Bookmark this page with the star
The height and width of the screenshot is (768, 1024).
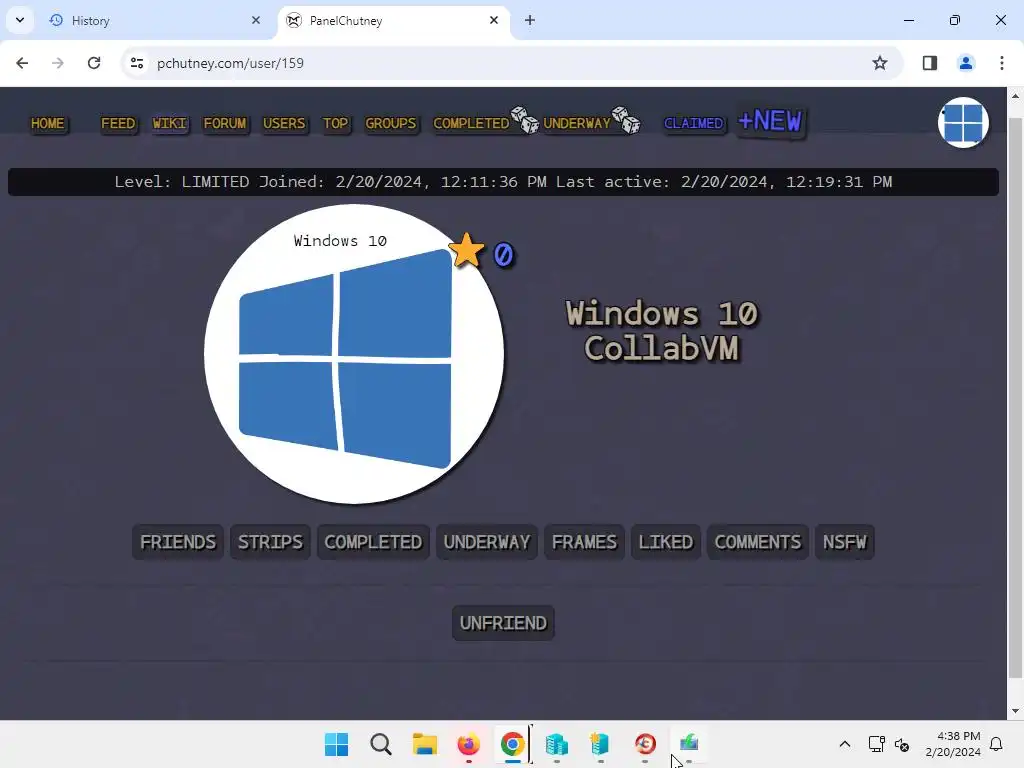pyautogui.click(x=880, y=63)
